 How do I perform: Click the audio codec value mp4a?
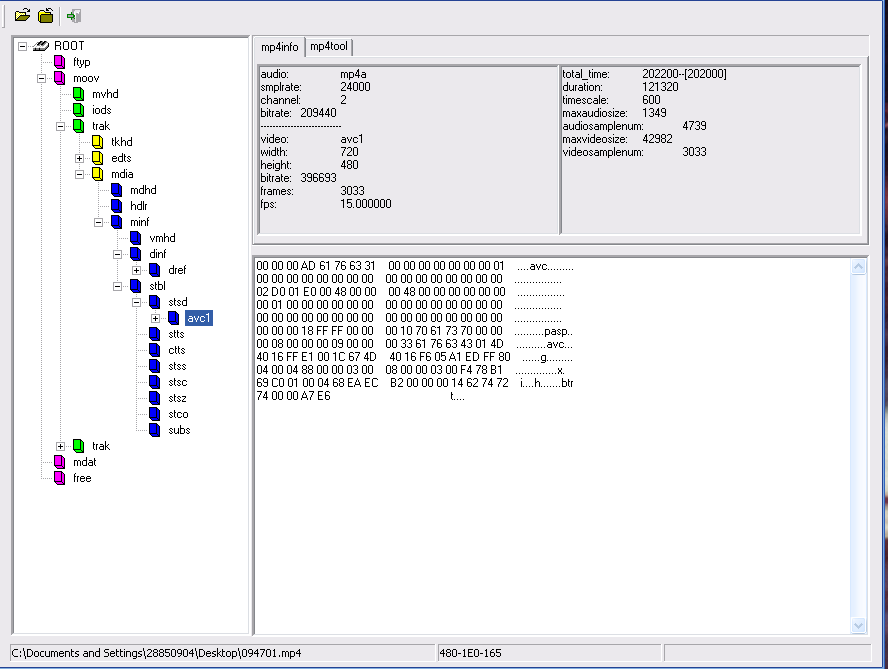(353, 74)
